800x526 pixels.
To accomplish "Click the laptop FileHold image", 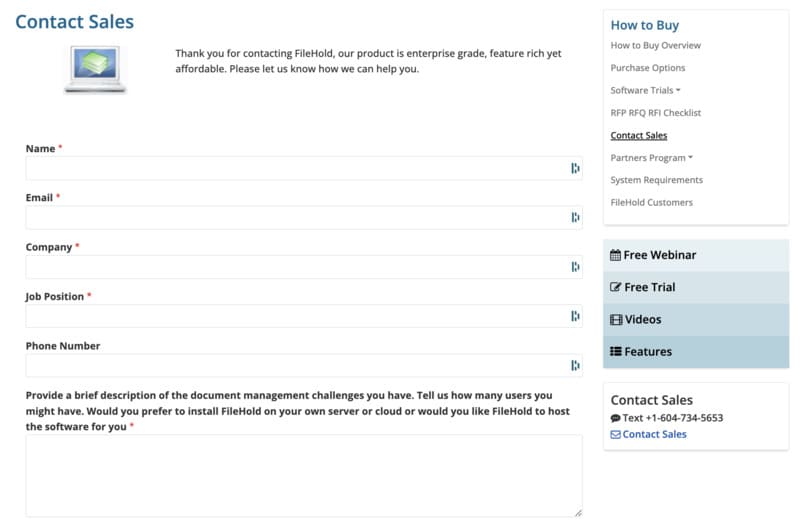I will [95, 69].
